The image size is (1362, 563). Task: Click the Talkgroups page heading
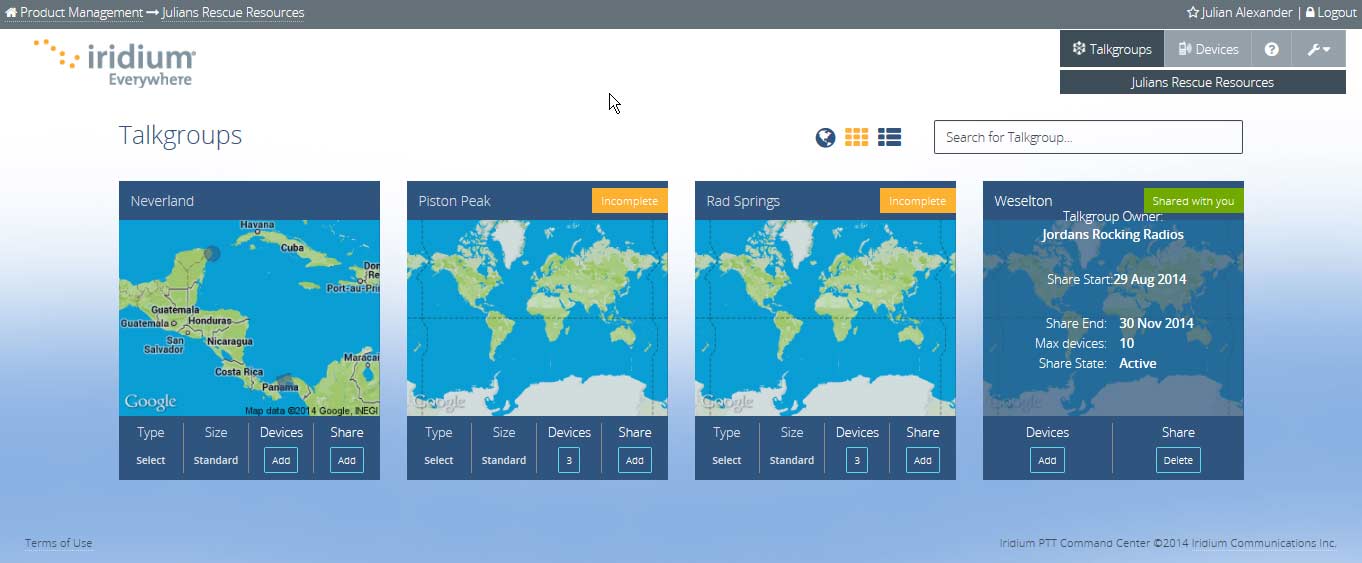180,136
